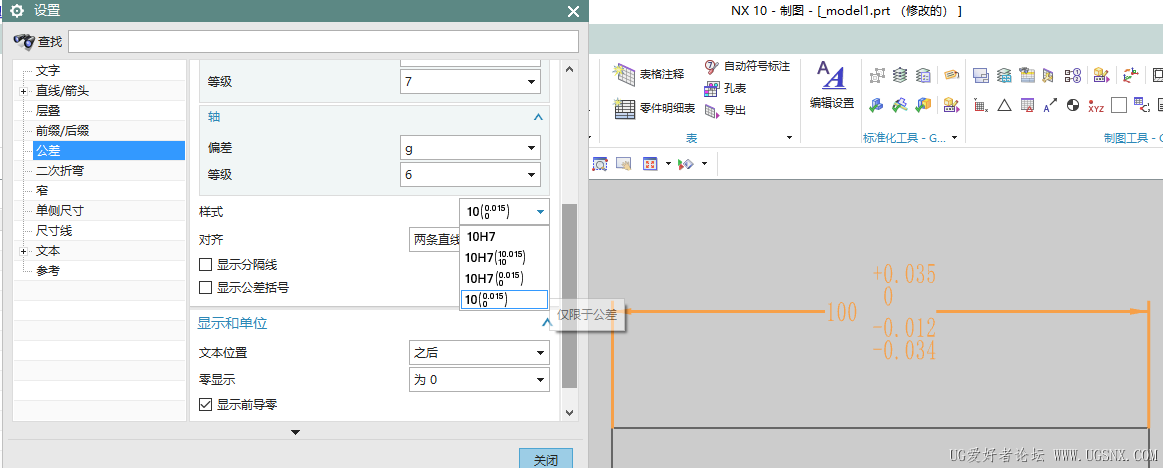The width and height of the screenshot is (1163, 468).
Task: Select 前缀/后缀 in the settings tree
Action: click(63, 131)
